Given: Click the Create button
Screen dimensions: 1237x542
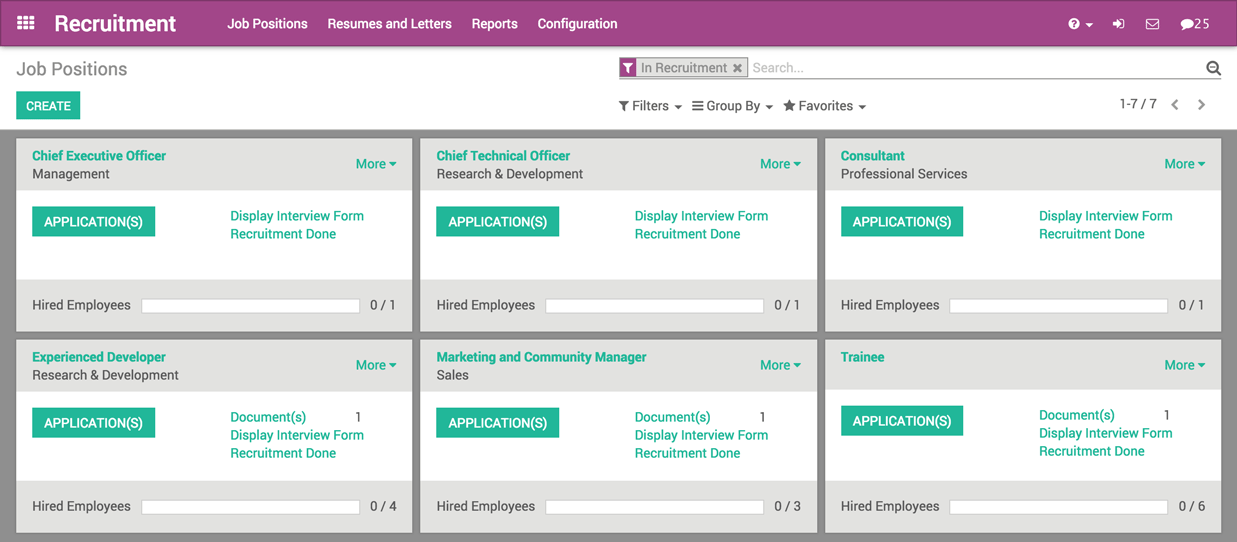Looking at the screenshot, I should pos(48,106).
